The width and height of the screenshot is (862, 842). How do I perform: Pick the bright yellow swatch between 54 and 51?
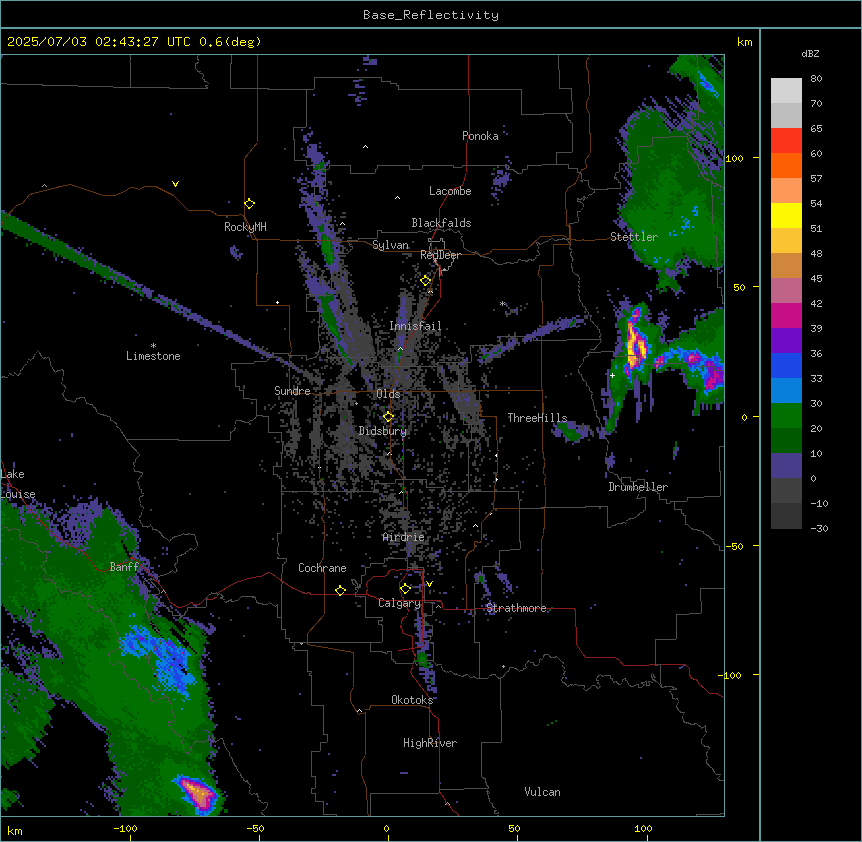point(786,215)
